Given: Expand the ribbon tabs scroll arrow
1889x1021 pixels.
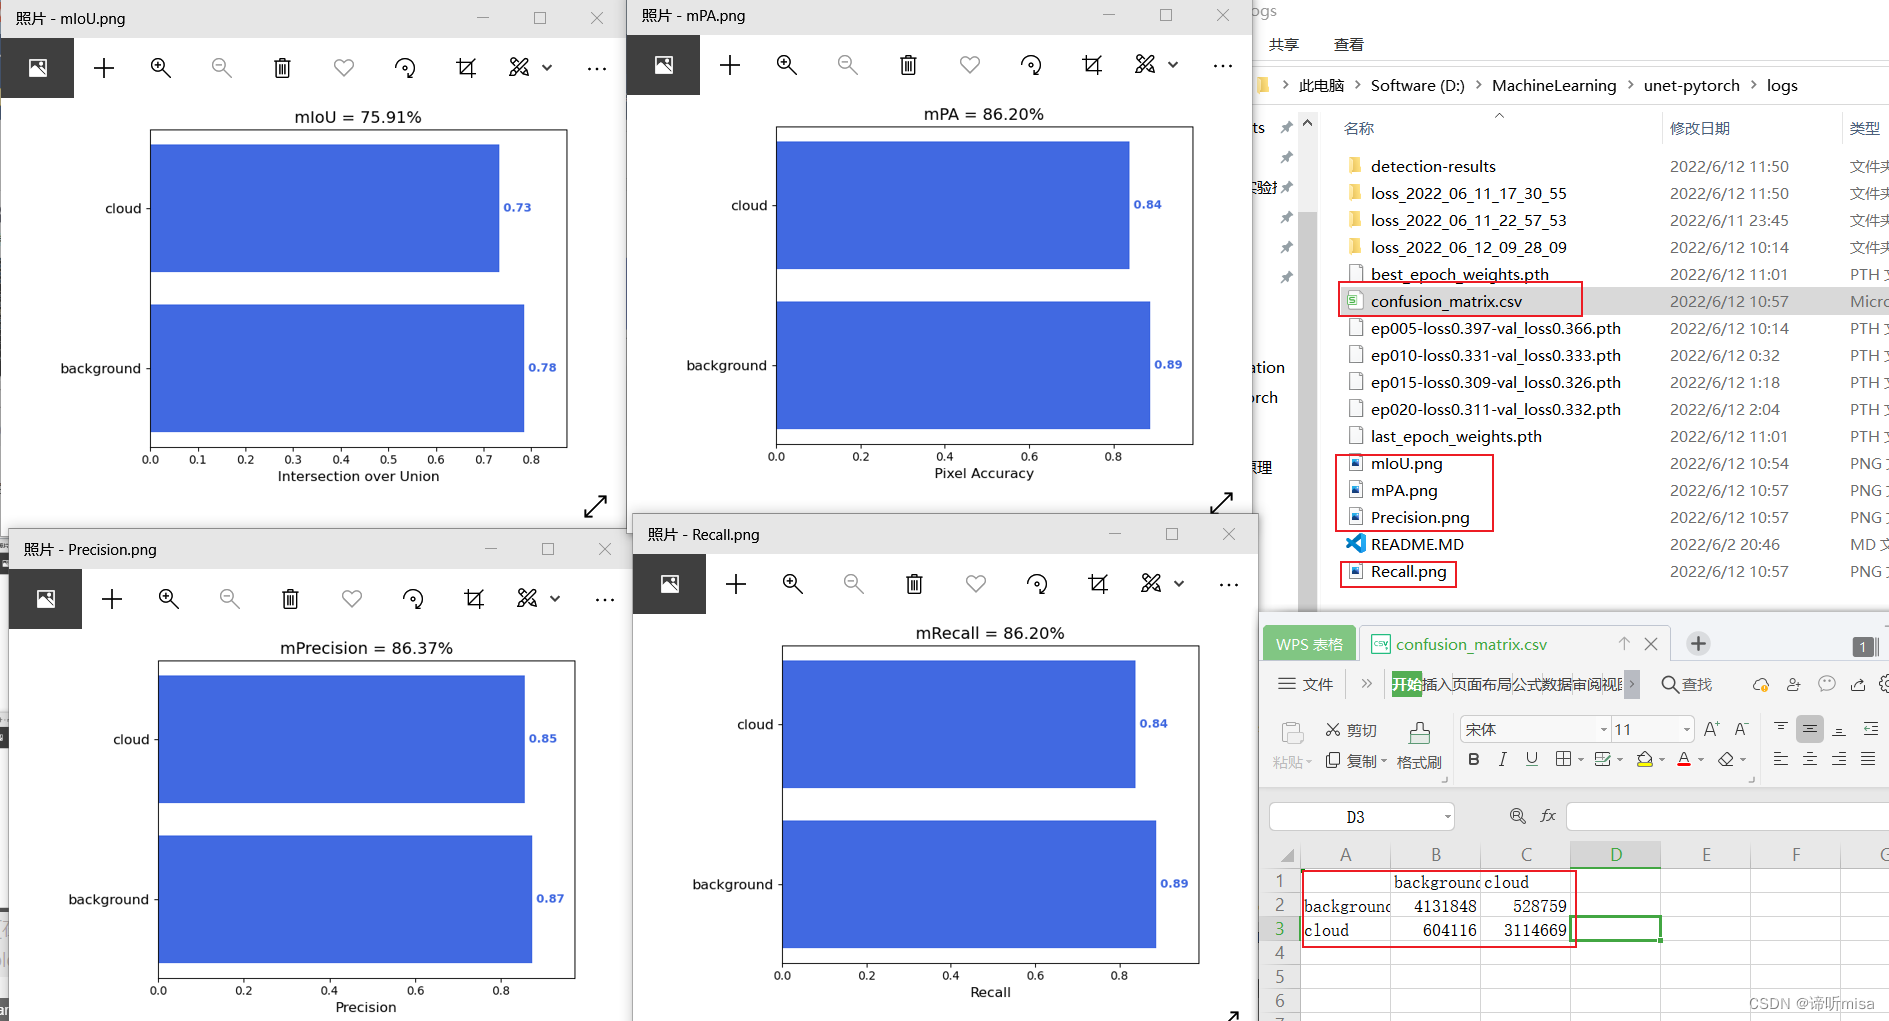Looking at the screenshot, I should (1632, 684).
